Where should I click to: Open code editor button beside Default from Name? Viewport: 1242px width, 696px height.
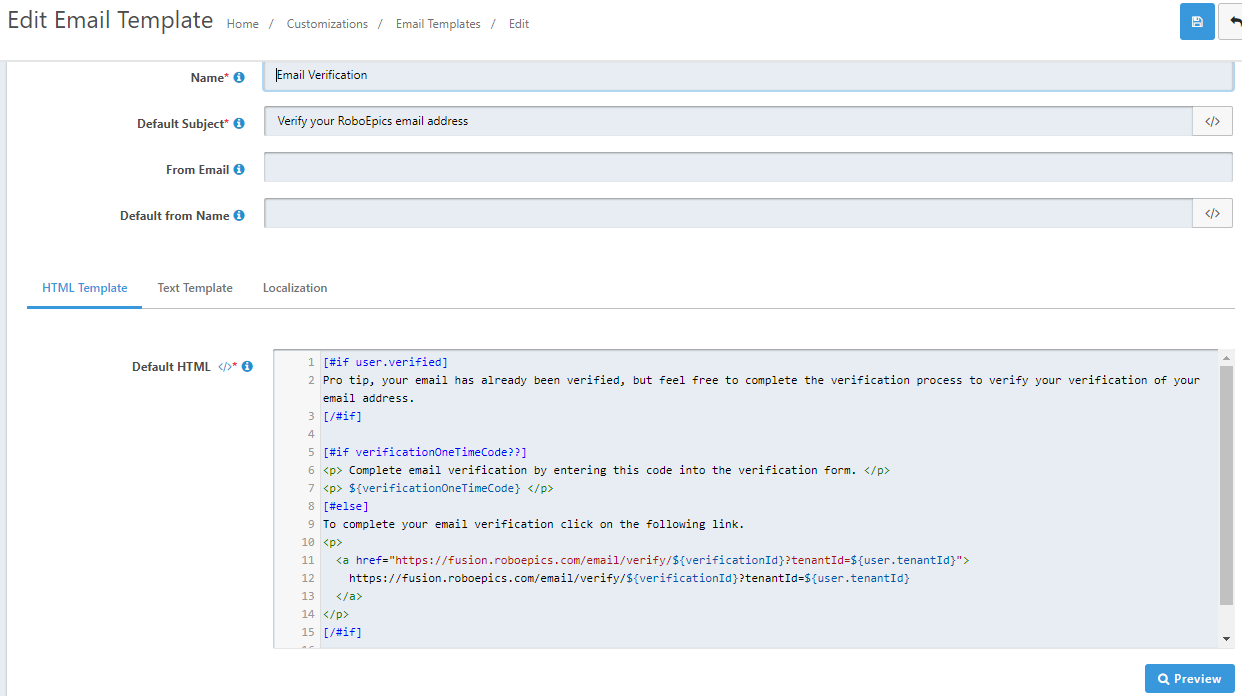coord(1212,213)
